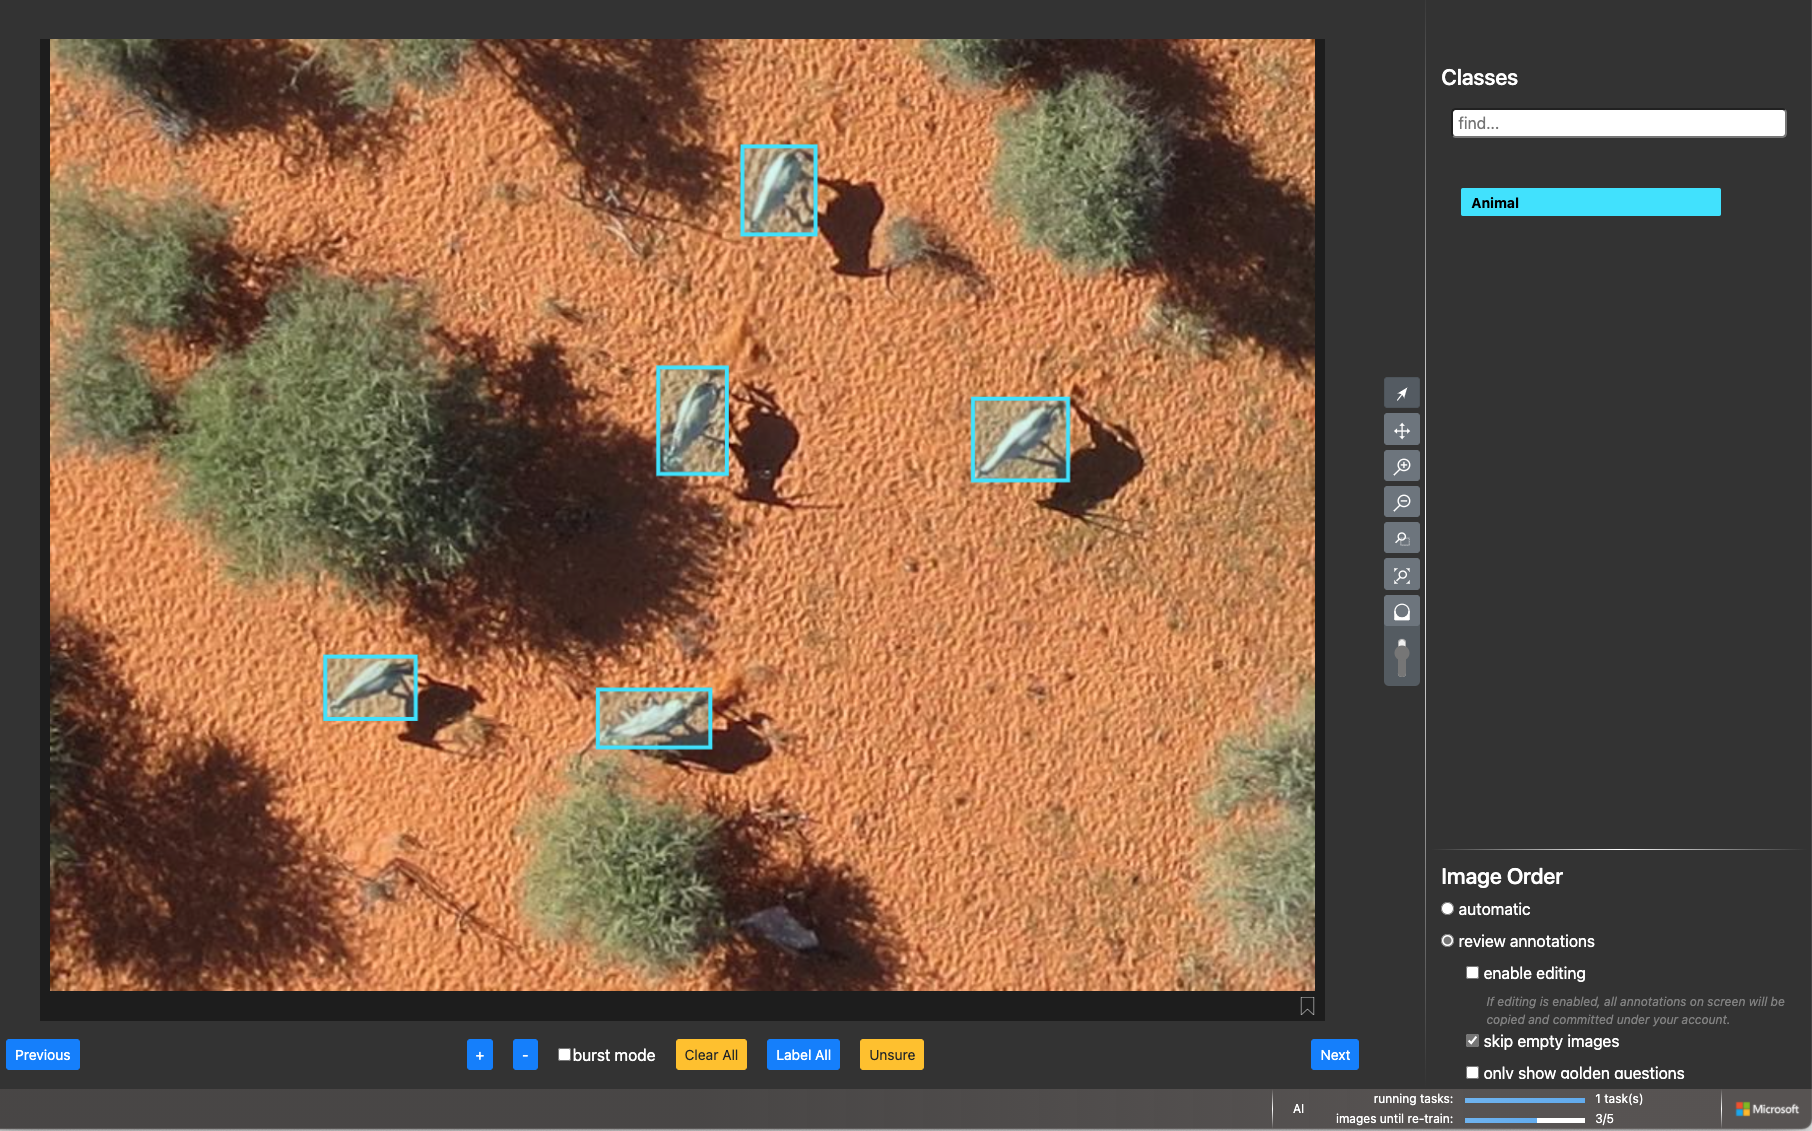
Task: Advance with the Next button
Action: tap(1335, 1055)
